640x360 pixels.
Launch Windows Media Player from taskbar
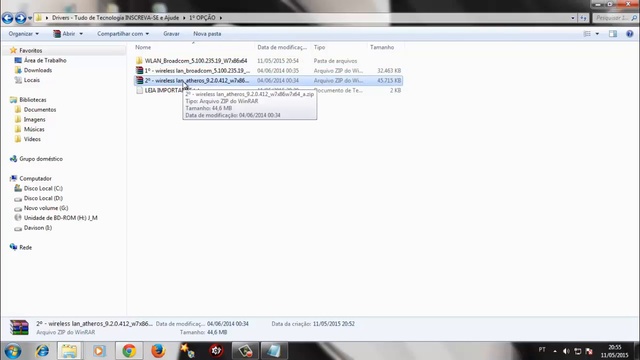click(x=99, y=351)
